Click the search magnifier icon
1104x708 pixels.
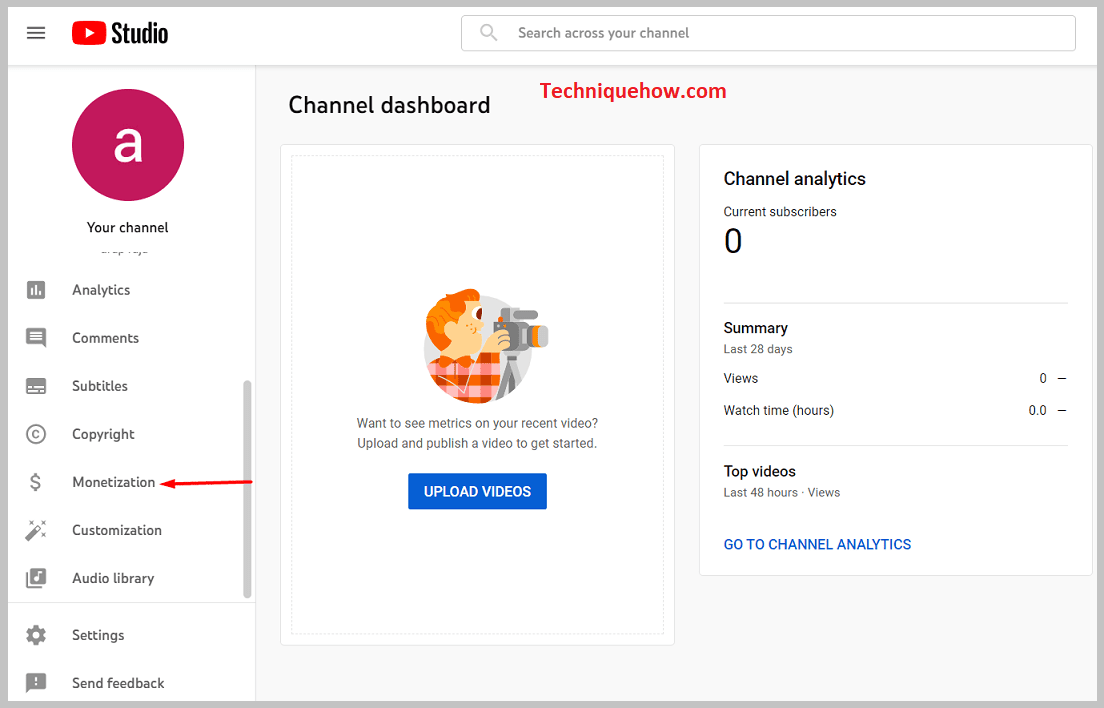coord(488,32)
